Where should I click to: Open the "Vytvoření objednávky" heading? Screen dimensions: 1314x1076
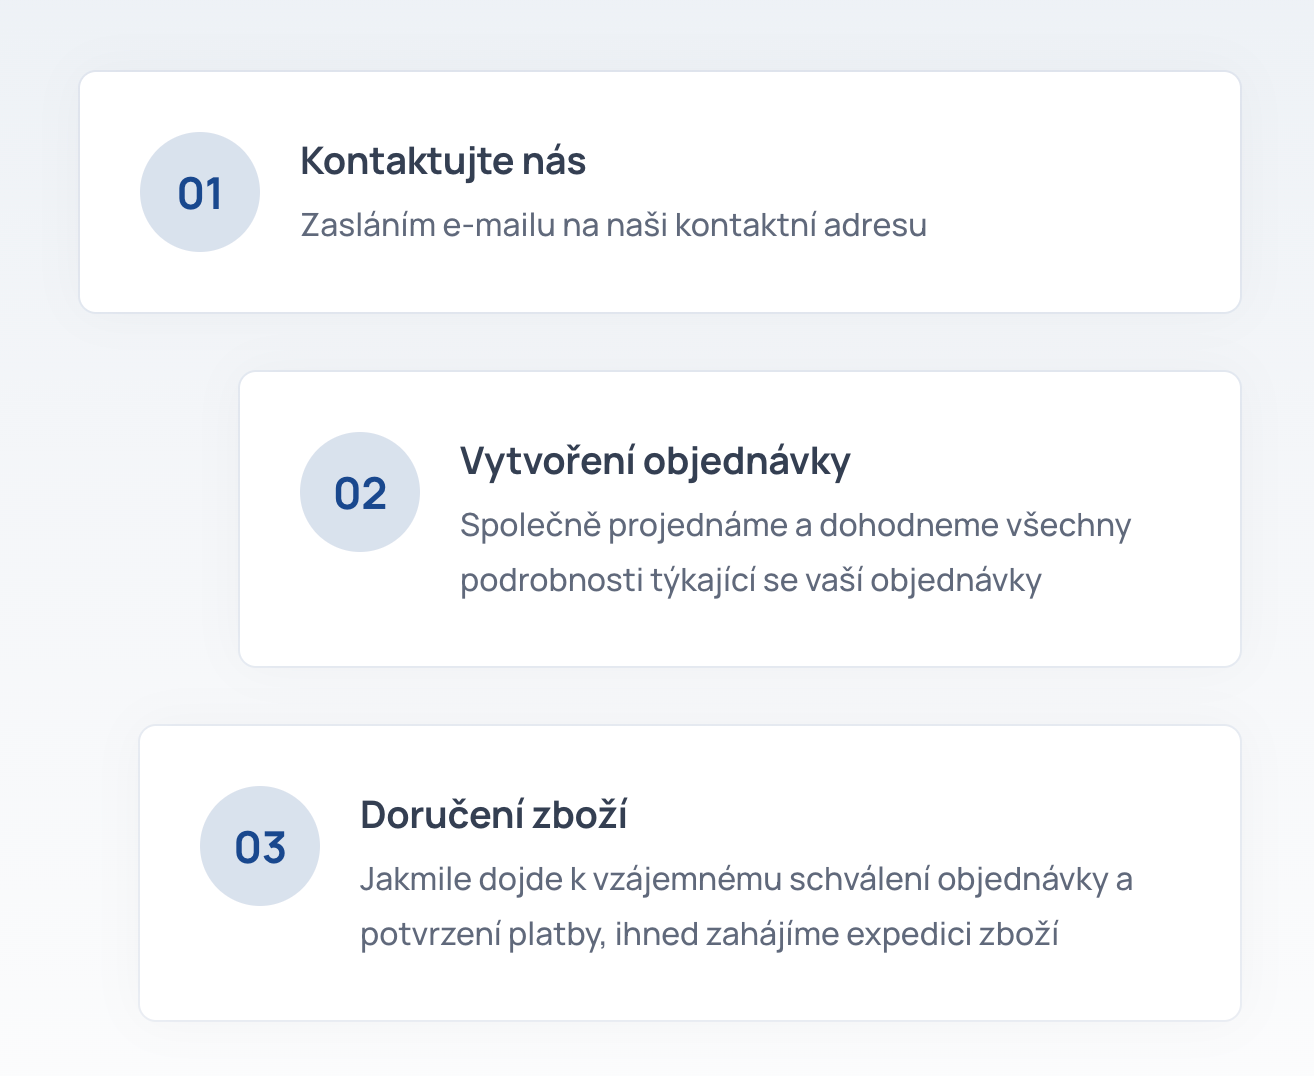tap(655, 461)
